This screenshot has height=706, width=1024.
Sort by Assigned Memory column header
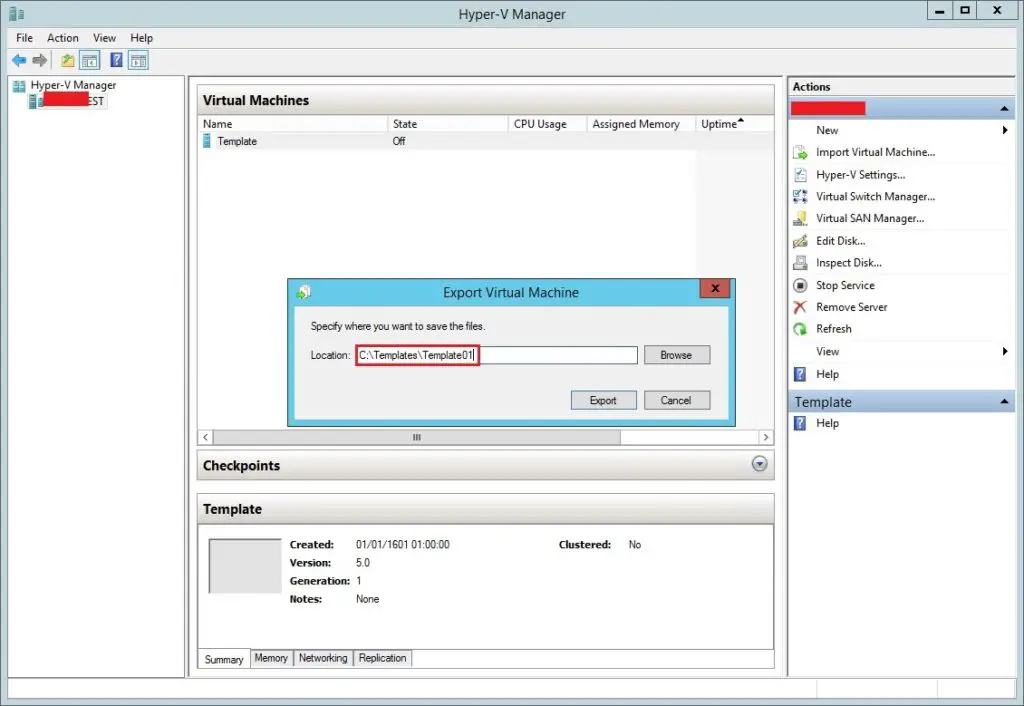pyautogui.click(x=641, y=124)
